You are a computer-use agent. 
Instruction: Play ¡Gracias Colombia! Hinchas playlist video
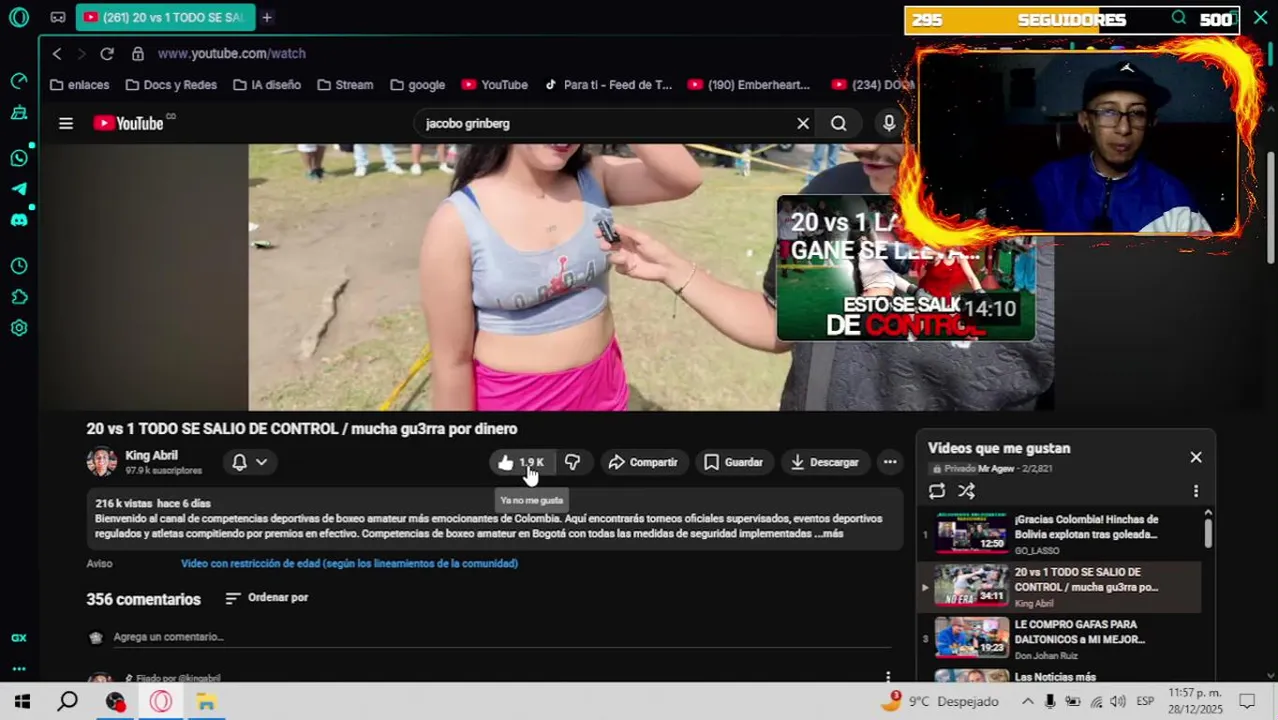pos(1061,533)
